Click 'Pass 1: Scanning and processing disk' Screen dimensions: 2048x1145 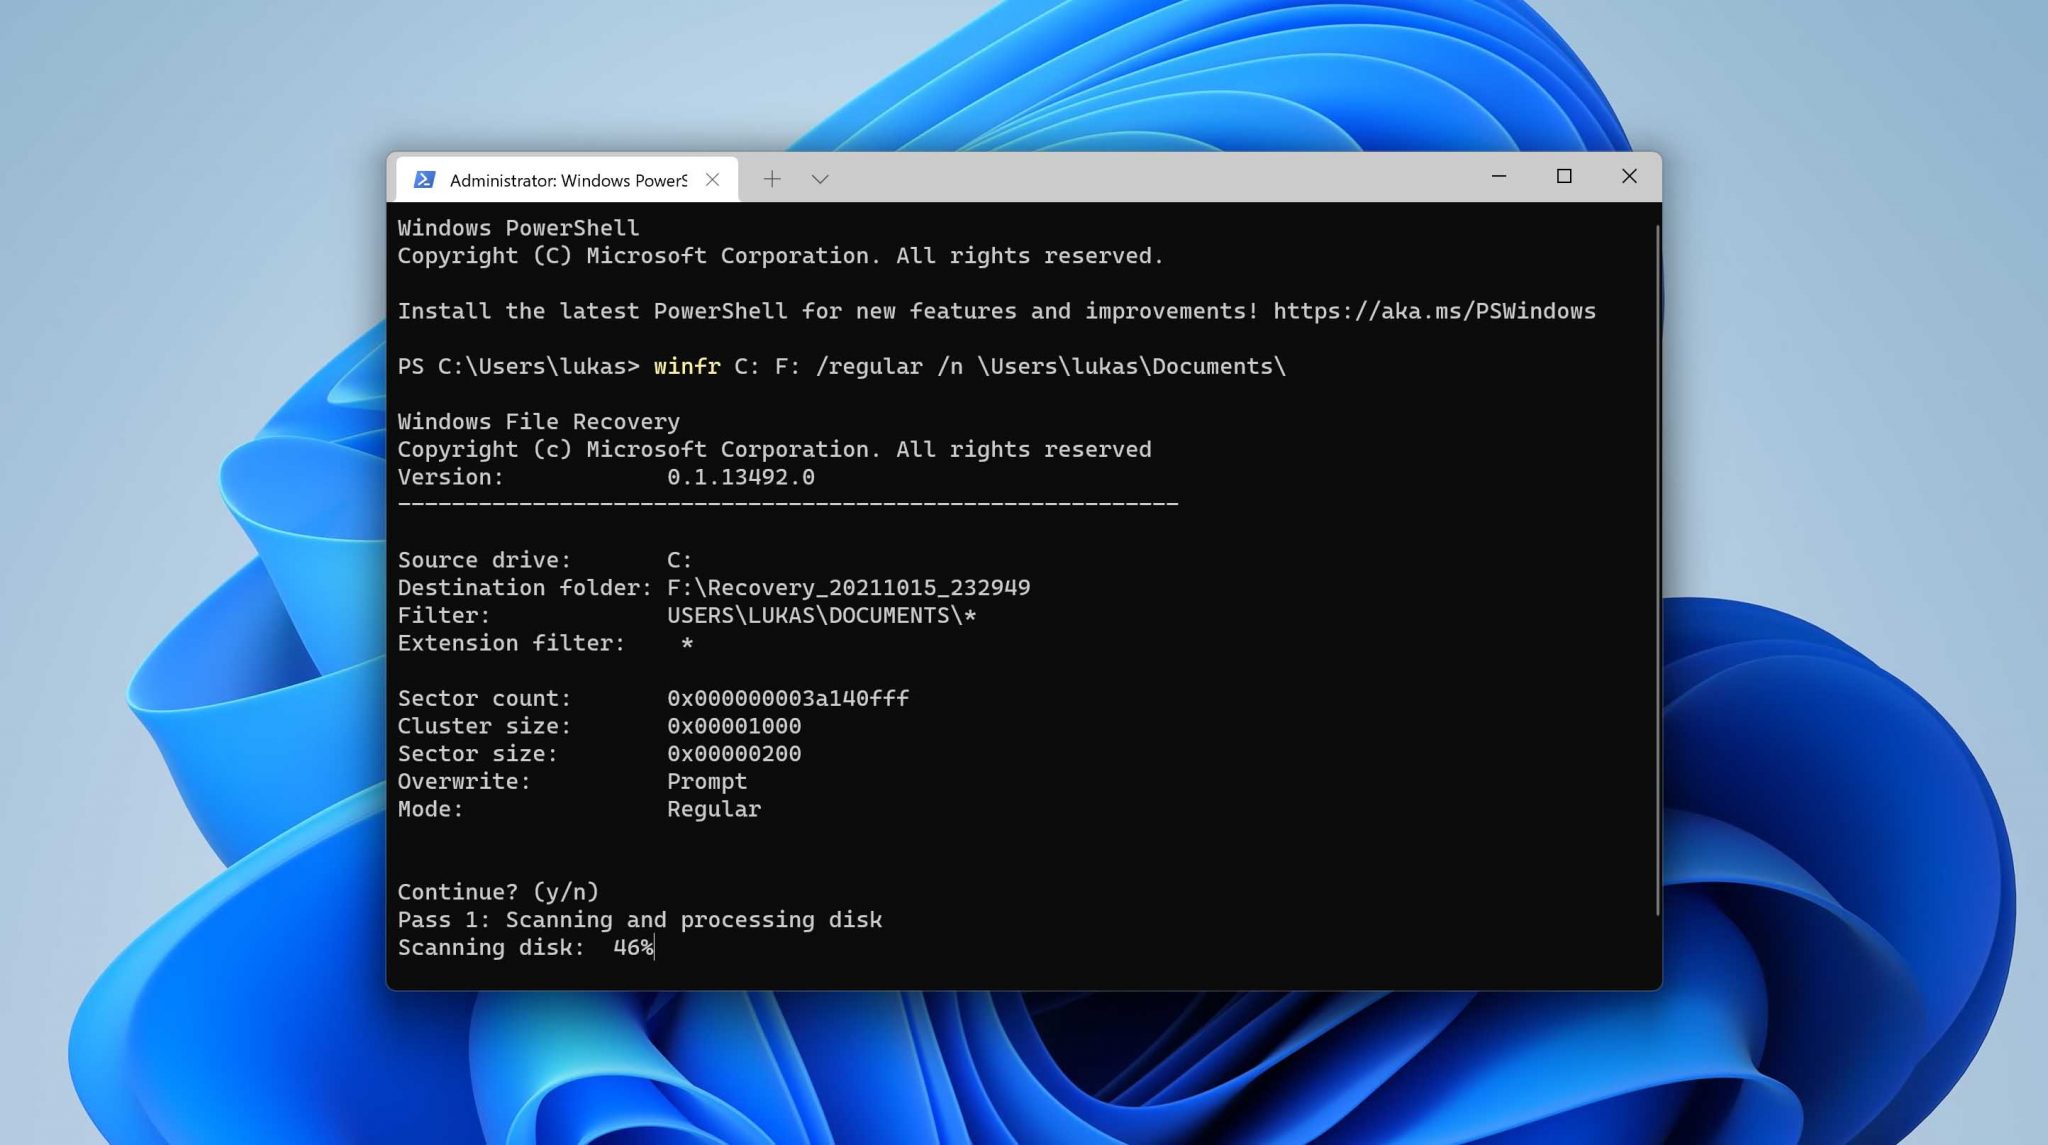[640, 920]
